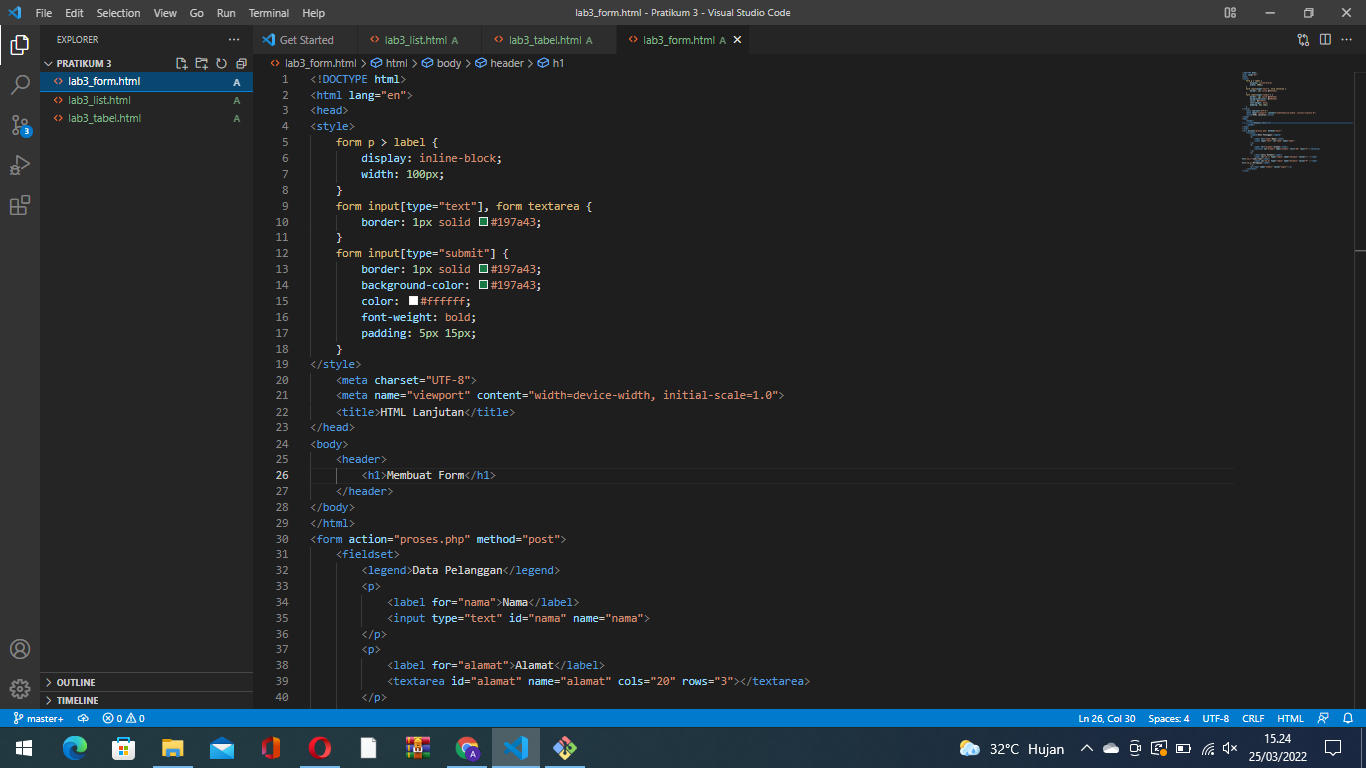Click the Customize Layout icon in title bar
The height and width of the screenshot is (768, 1366).
point(1230,13)
